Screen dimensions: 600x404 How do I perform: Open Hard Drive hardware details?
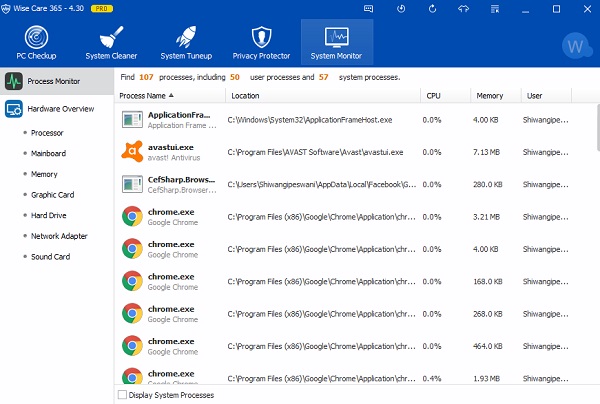(49, 215)
